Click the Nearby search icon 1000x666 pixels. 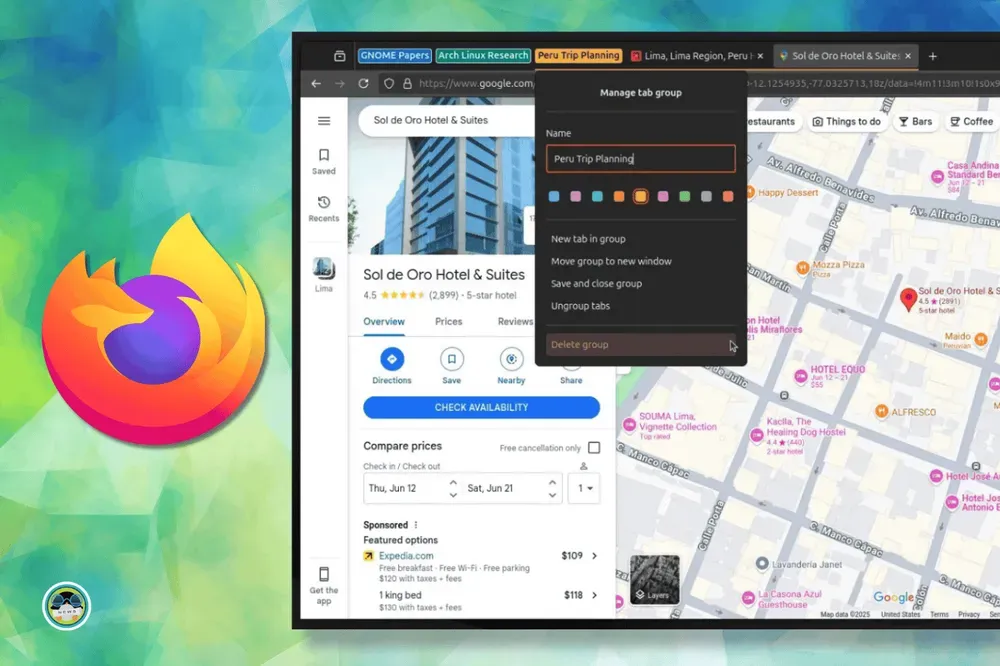511,359
